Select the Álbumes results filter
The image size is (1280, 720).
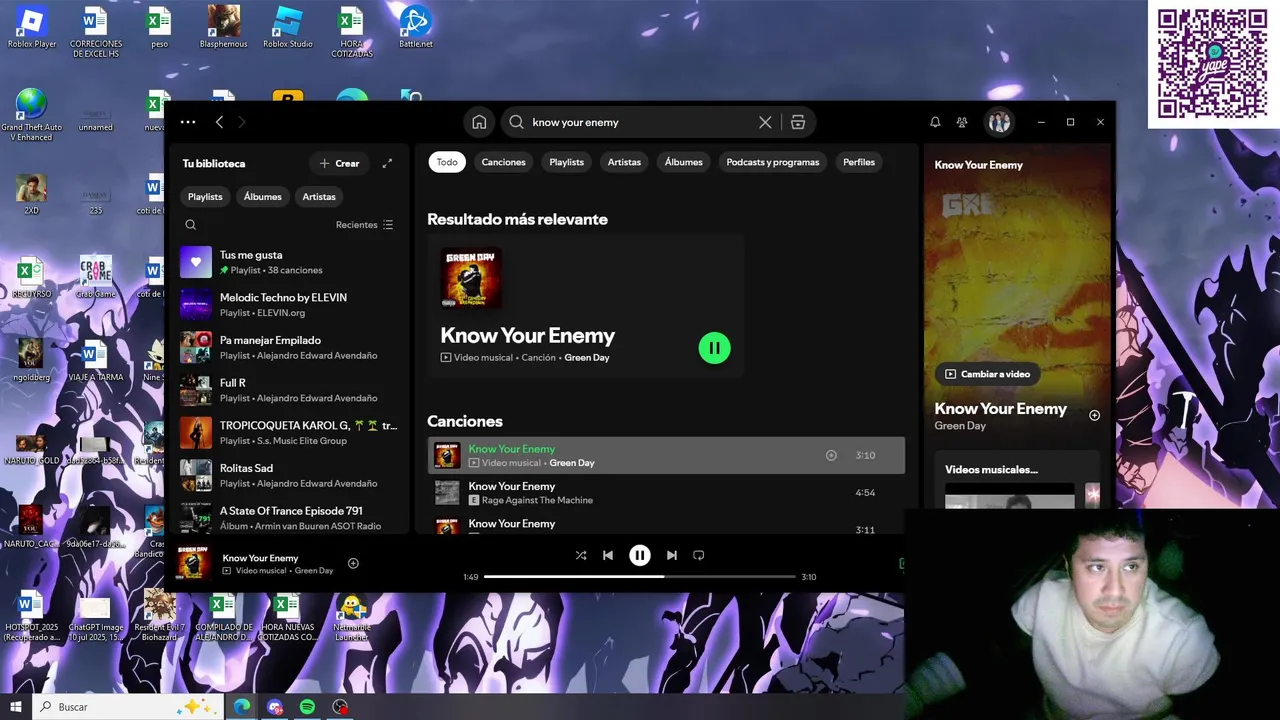684,162
